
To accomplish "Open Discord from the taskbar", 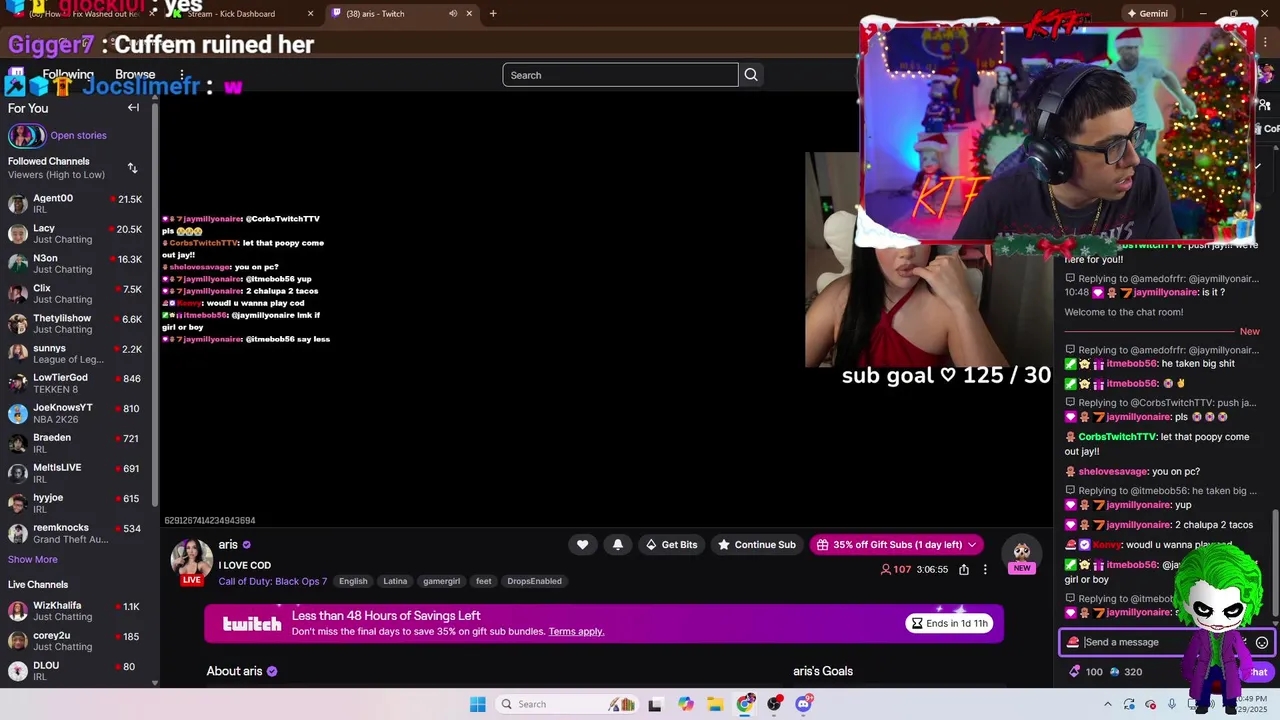I will (803, 704).
